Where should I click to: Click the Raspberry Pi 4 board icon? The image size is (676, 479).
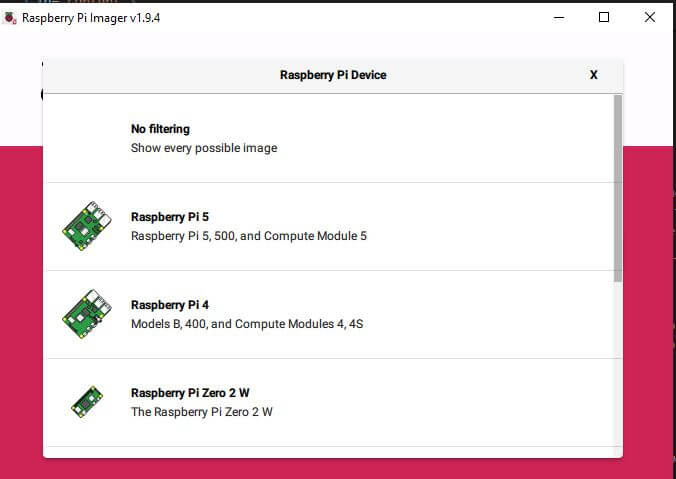(x=86, y=314)
